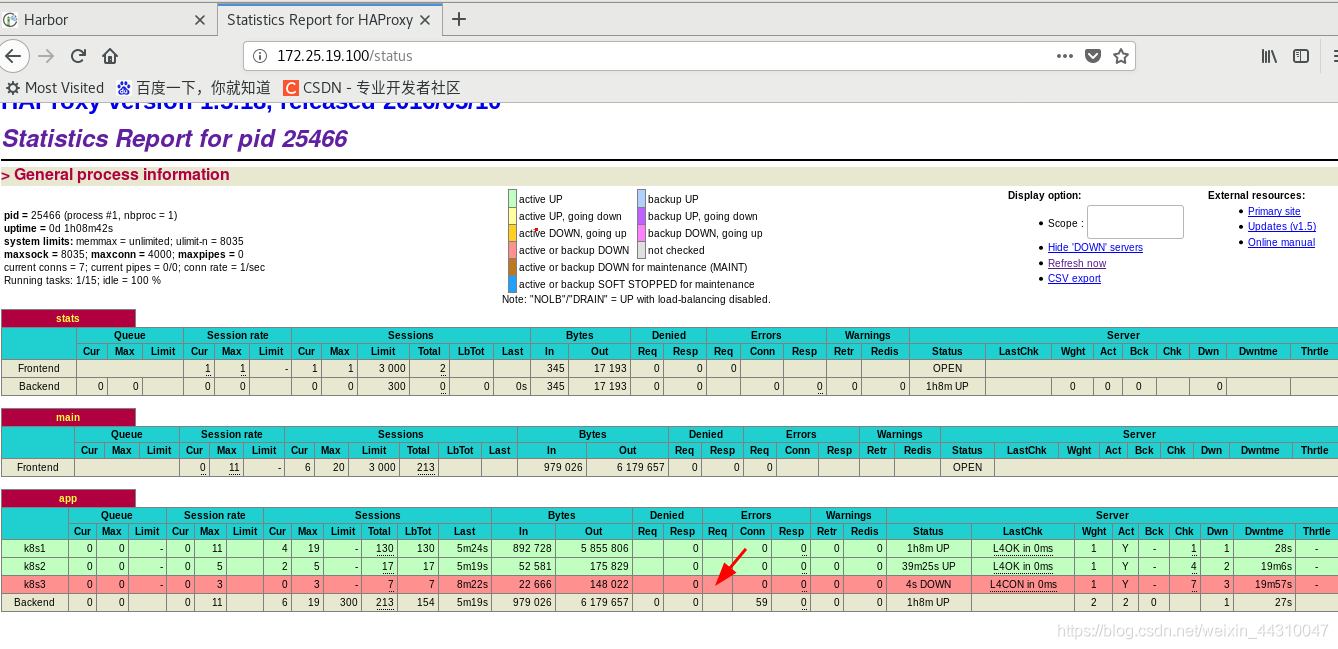Open the 百度一下 bookmark
Screen dimensions: 1338x649
click(194, 88)
